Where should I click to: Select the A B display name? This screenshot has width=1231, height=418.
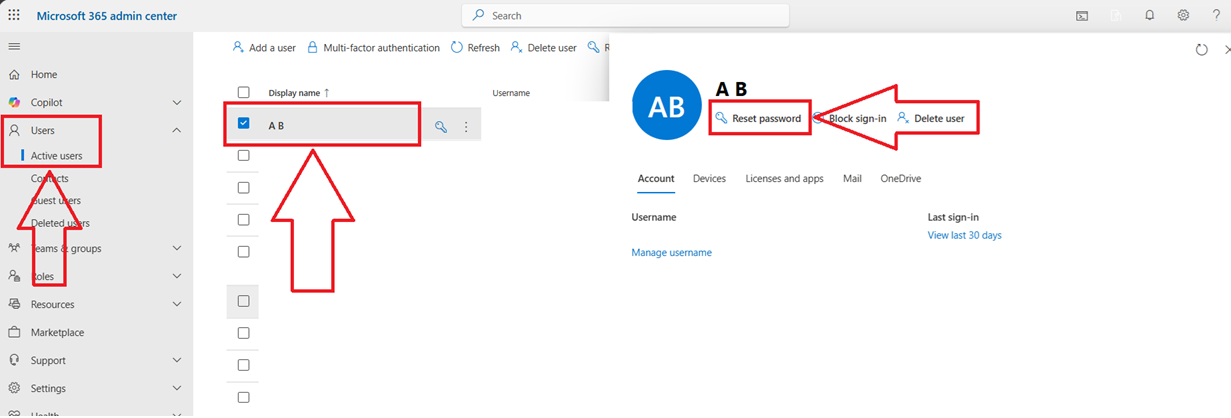(x=276, y=126)
